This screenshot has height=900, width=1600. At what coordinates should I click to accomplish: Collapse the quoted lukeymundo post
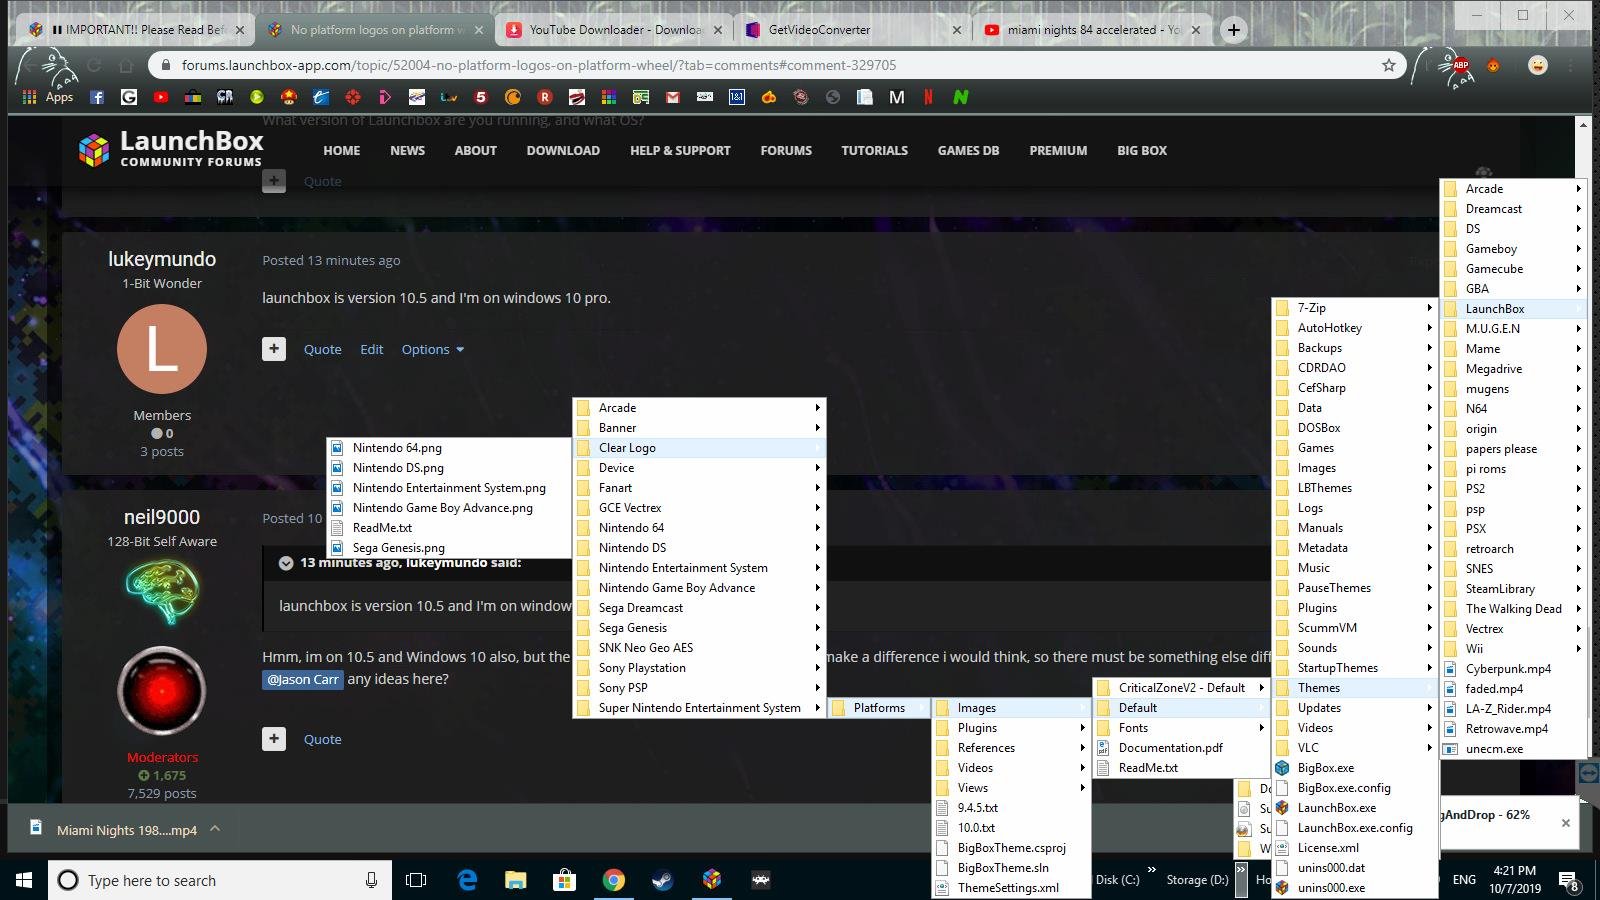[x=286, y=563]
